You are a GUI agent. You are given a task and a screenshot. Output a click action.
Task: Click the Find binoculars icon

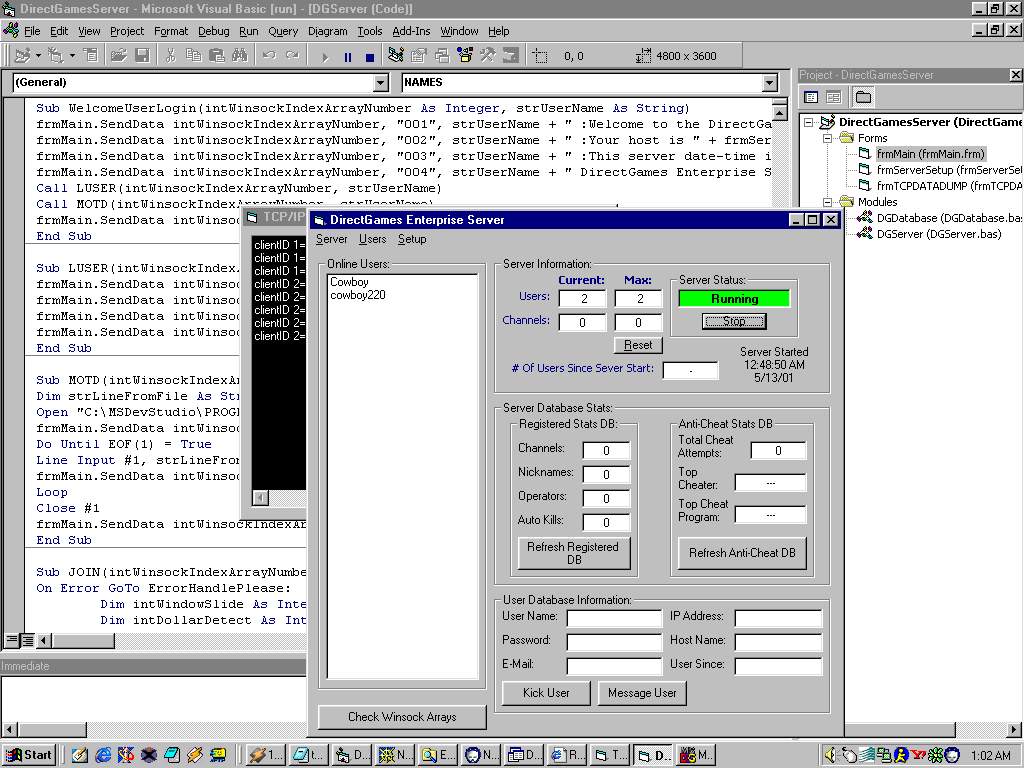[240, 56]
